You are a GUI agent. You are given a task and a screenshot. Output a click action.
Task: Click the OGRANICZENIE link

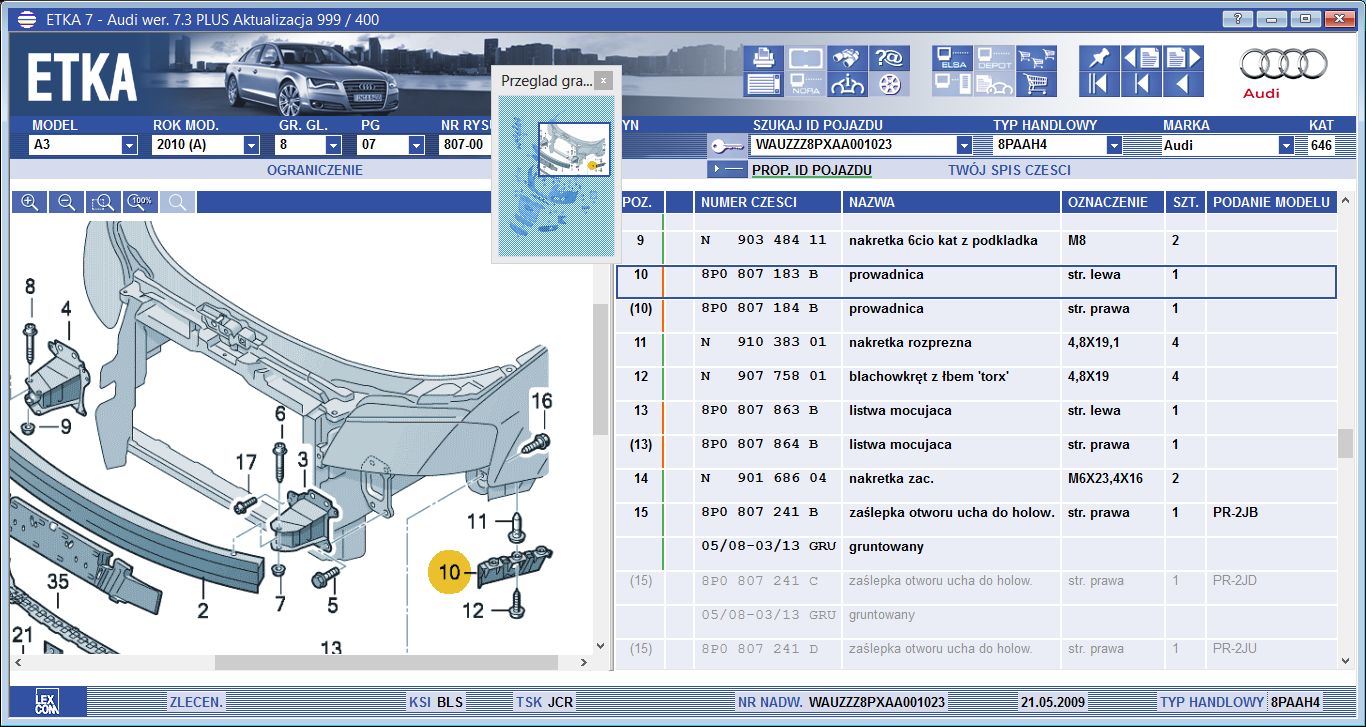315,170
